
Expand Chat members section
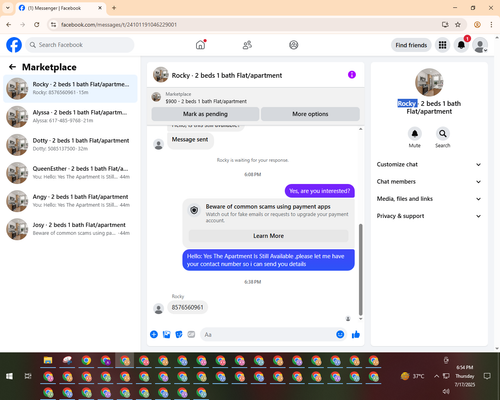click(x=429, y=182)
